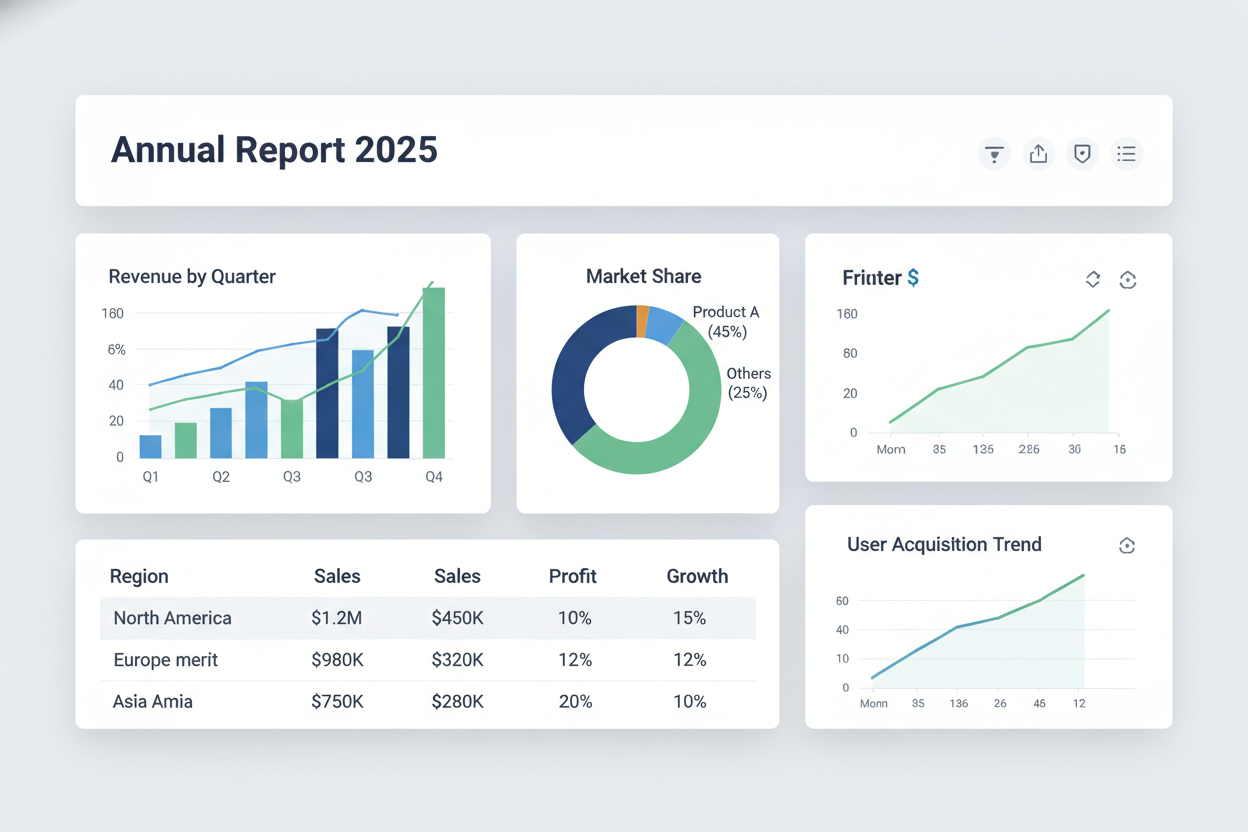This screenshot has height=832, width=1248.
Task: Click the "Annual Report 2025" title
Action: click(274, 150)
